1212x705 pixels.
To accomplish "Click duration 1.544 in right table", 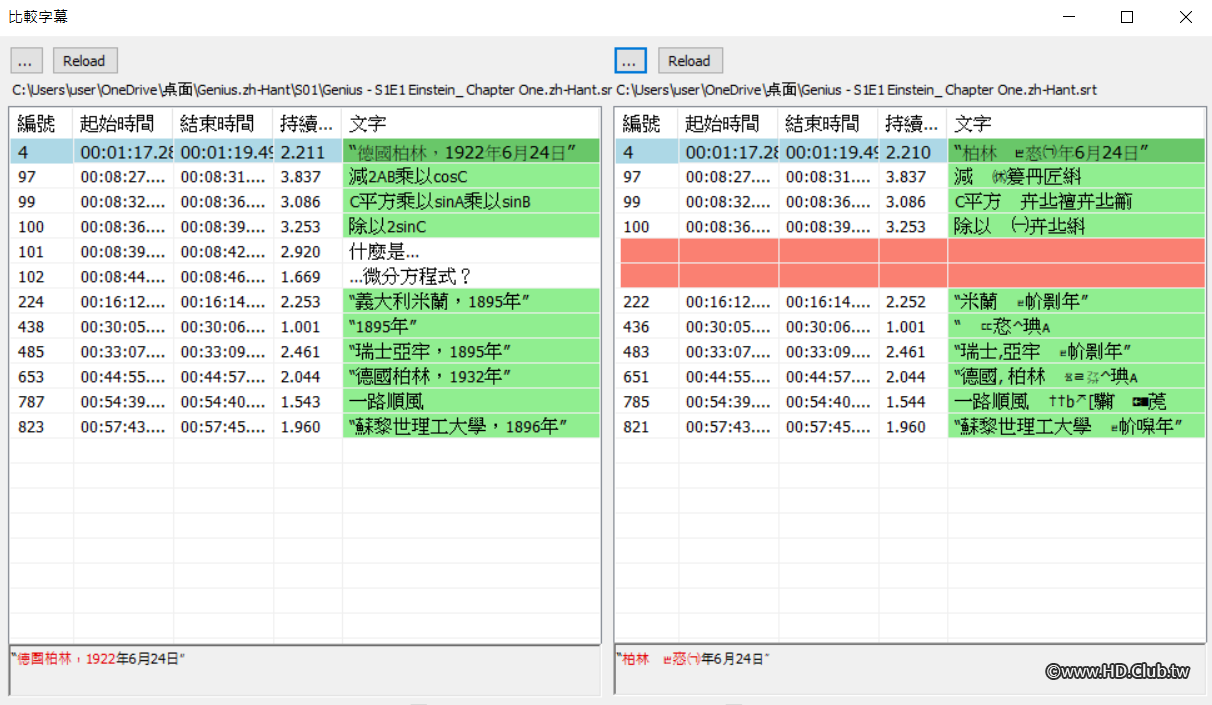I will pos(906,402).
